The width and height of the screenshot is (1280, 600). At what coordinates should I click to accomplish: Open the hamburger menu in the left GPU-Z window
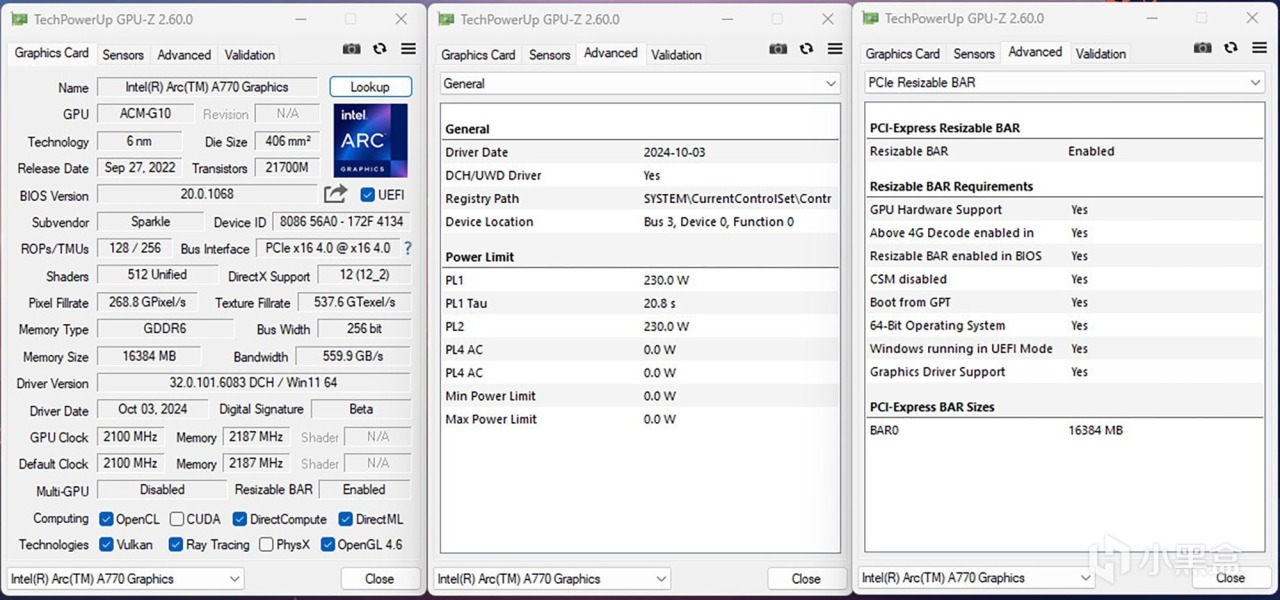tap(408, 49)
